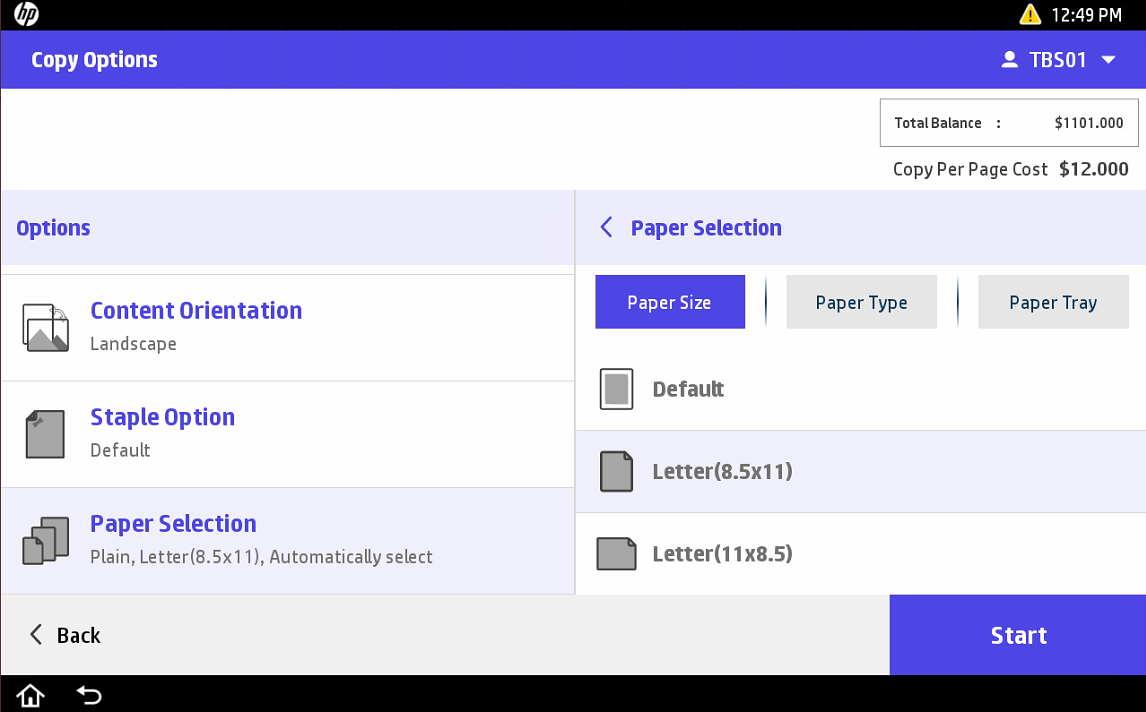Go Back using the footer button

(x=65, y=635)
